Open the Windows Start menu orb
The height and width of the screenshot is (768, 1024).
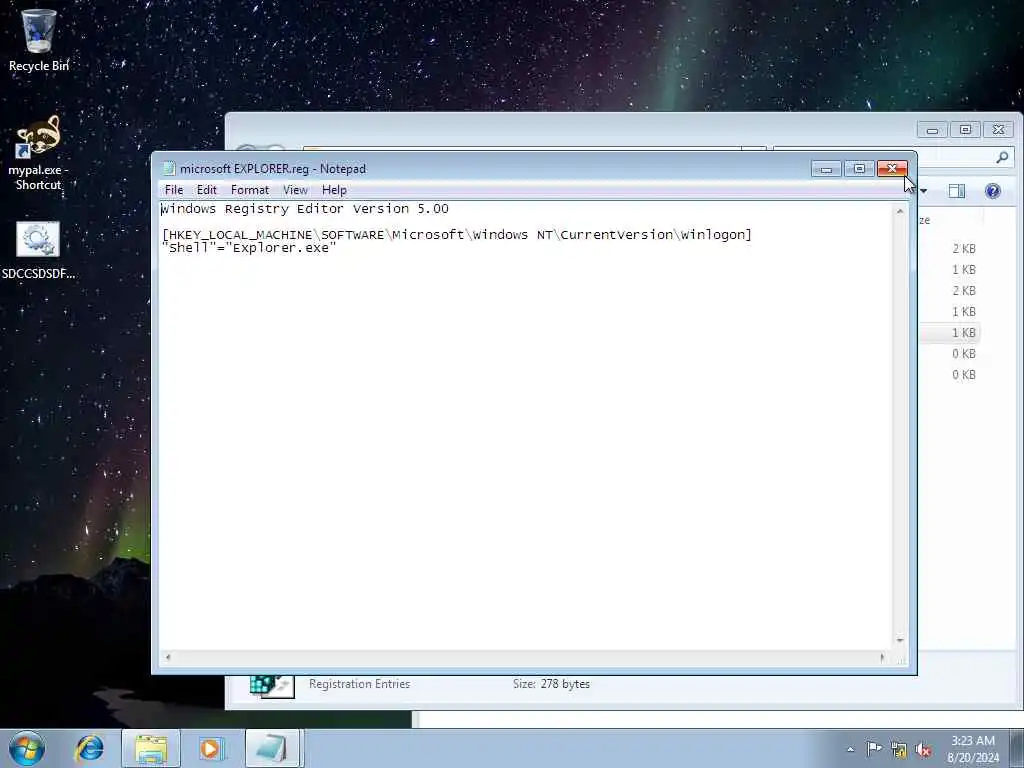27,748
